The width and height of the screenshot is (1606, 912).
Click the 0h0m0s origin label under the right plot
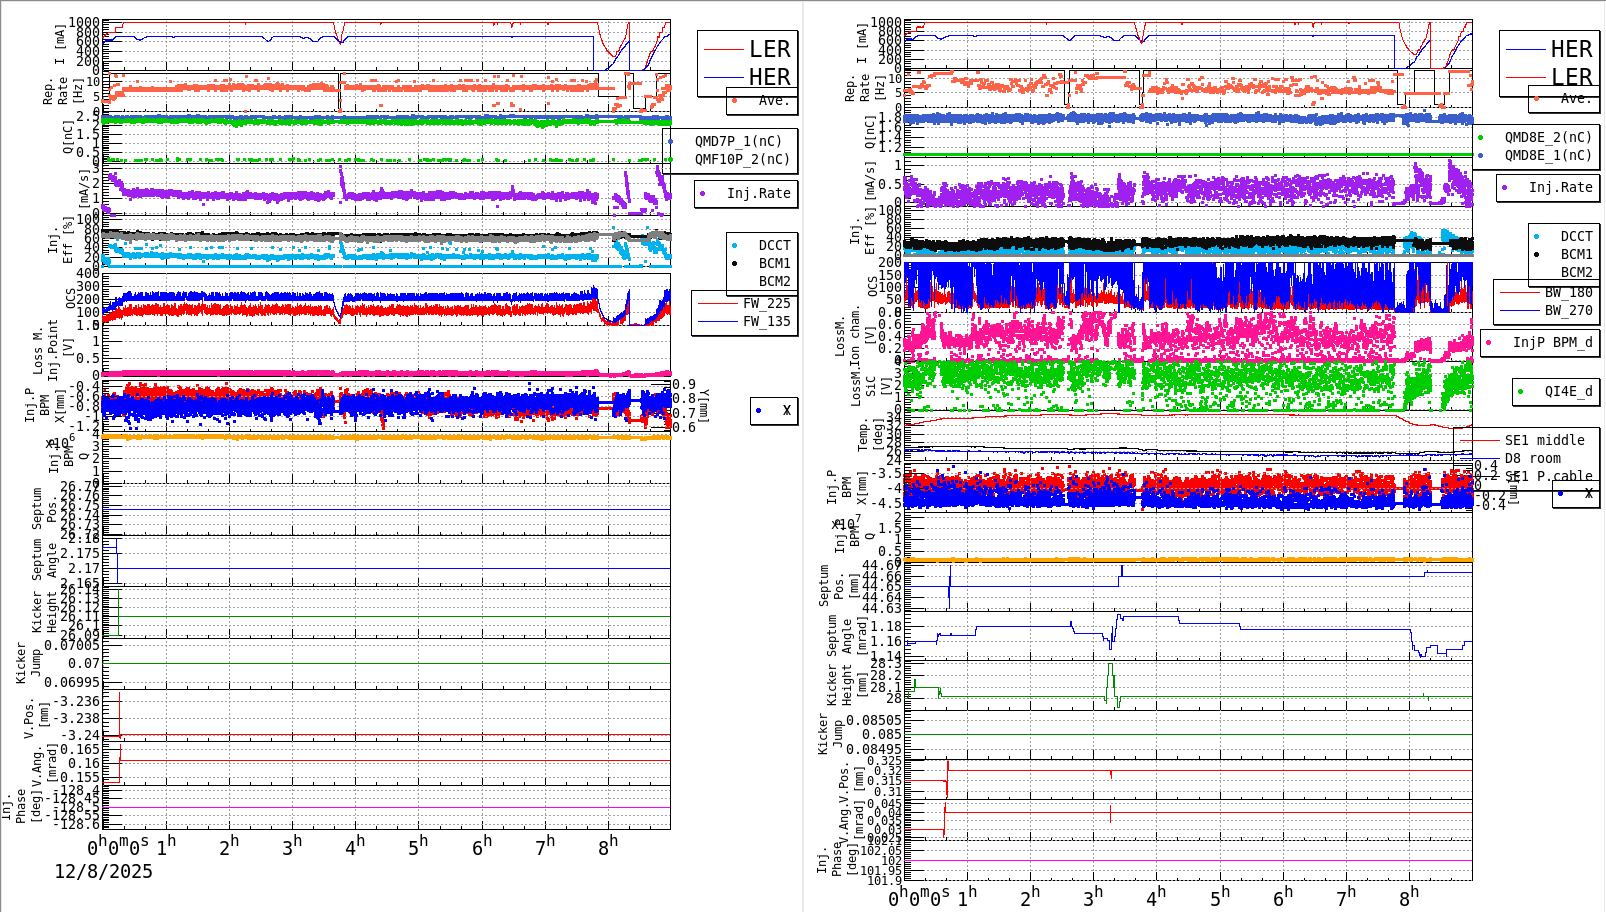tap(919, 897)
